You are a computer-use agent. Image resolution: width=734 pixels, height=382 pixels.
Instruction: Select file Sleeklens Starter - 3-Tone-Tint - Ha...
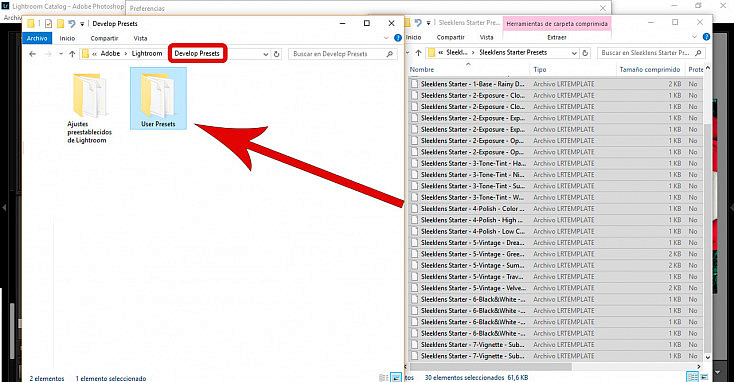pos(473,163)
